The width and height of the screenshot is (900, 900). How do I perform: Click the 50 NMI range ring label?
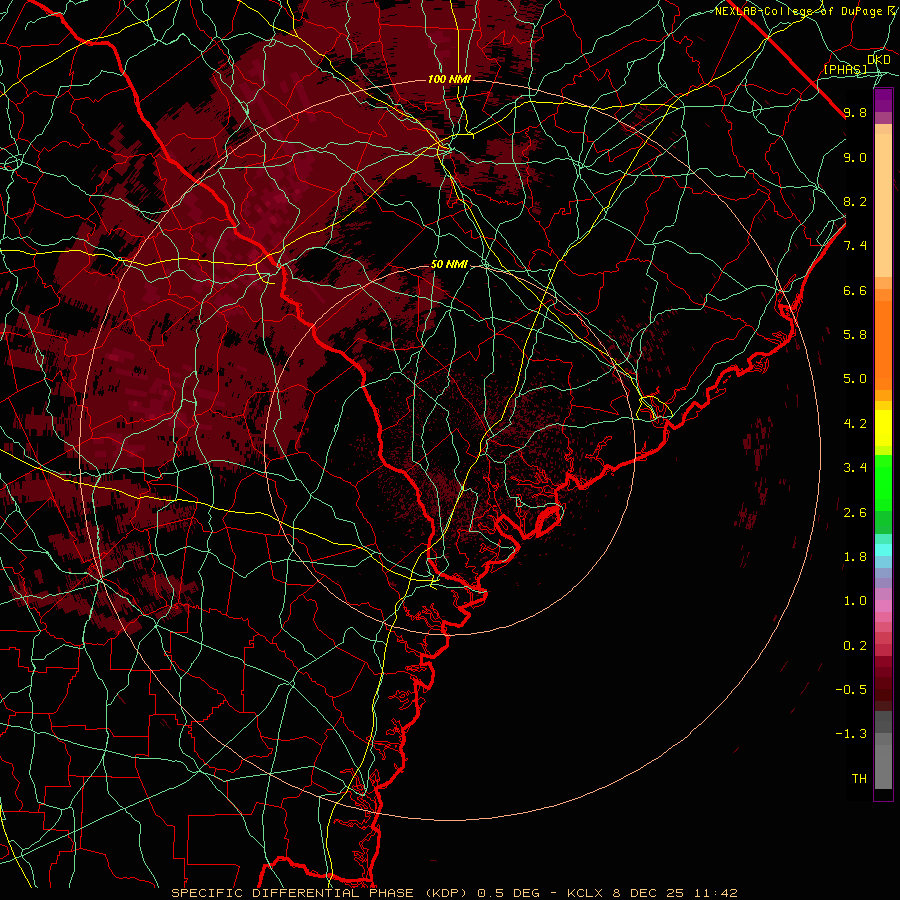[449, 265]
